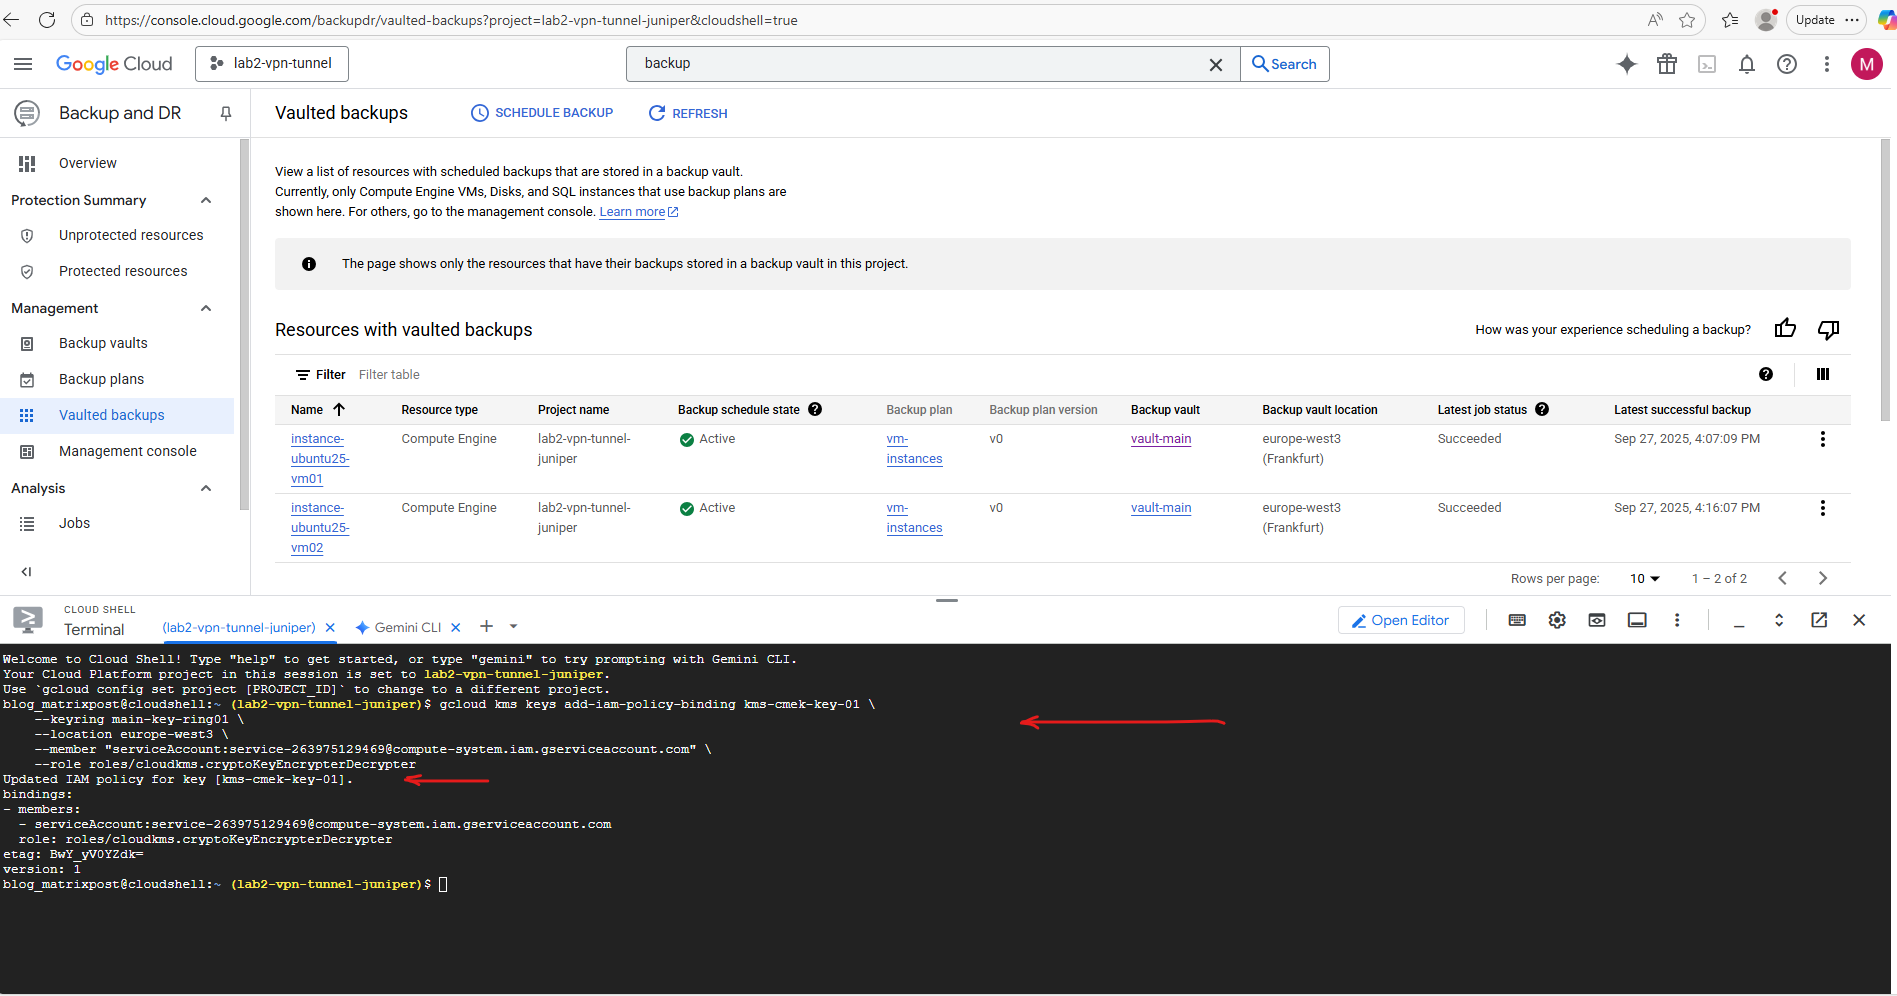The width and height of the screenshot is (1897, 996).
Task: Click thumbs up feedback icon
Action: (1785, 329)
